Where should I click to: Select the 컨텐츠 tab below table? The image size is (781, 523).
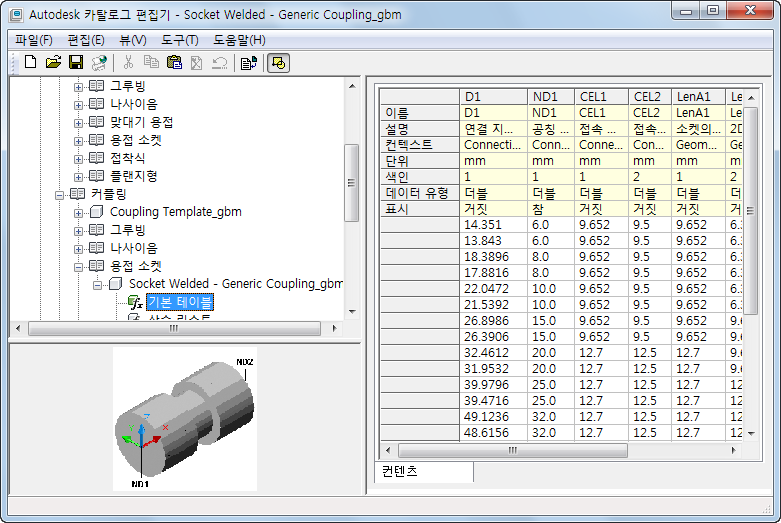[424, 471]
